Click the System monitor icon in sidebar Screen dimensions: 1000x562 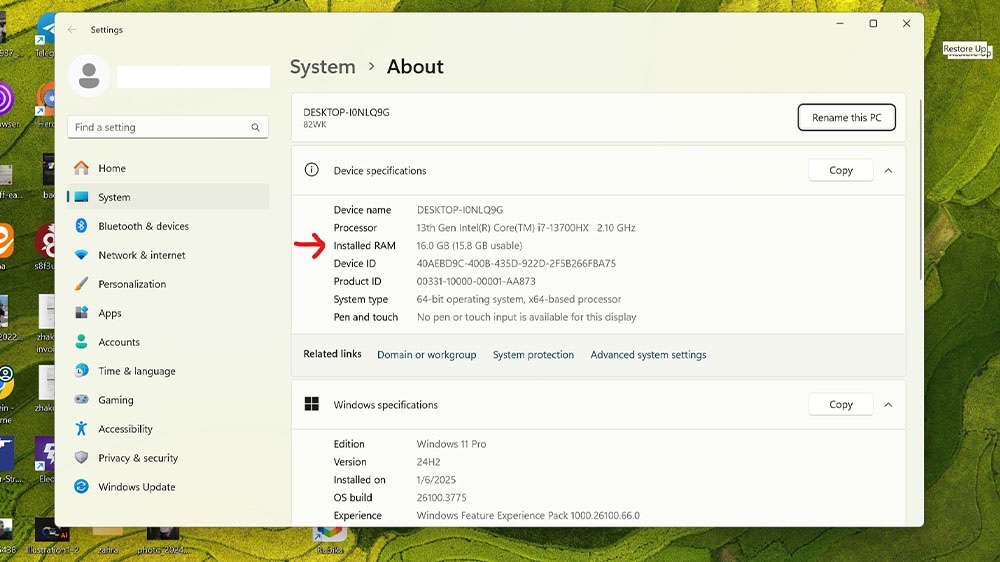point(81,197)
